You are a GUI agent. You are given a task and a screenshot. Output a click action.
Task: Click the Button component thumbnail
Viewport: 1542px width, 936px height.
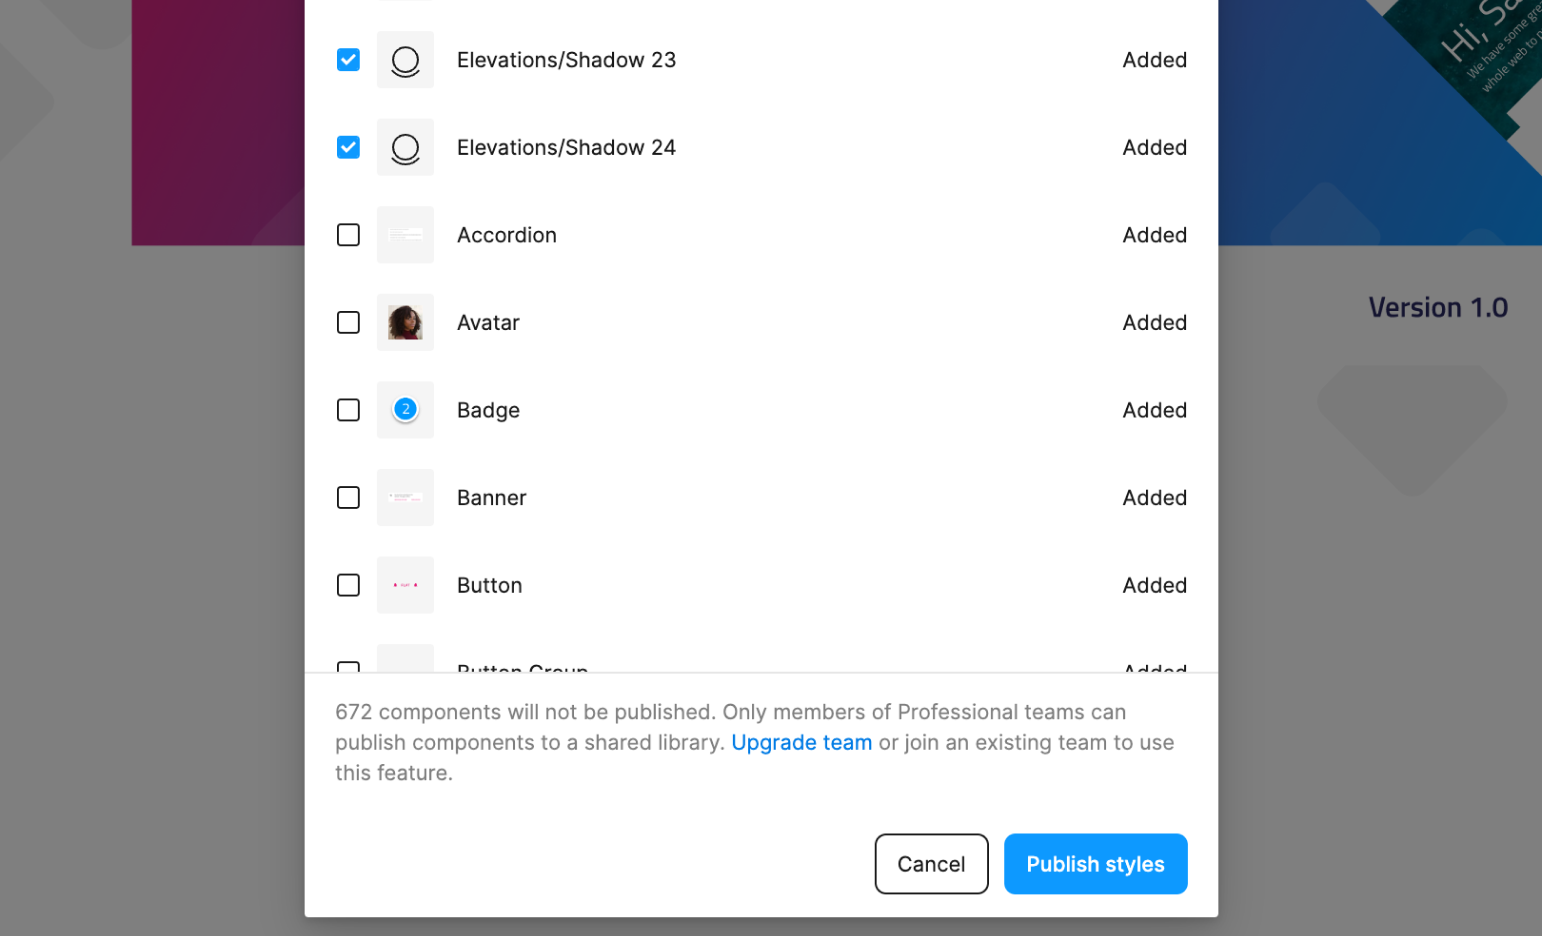(x=405, y=585)
